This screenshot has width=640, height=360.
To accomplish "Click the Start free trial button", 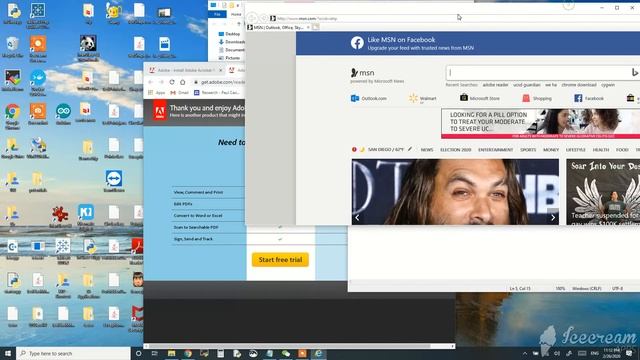I will tap(280, 260).
